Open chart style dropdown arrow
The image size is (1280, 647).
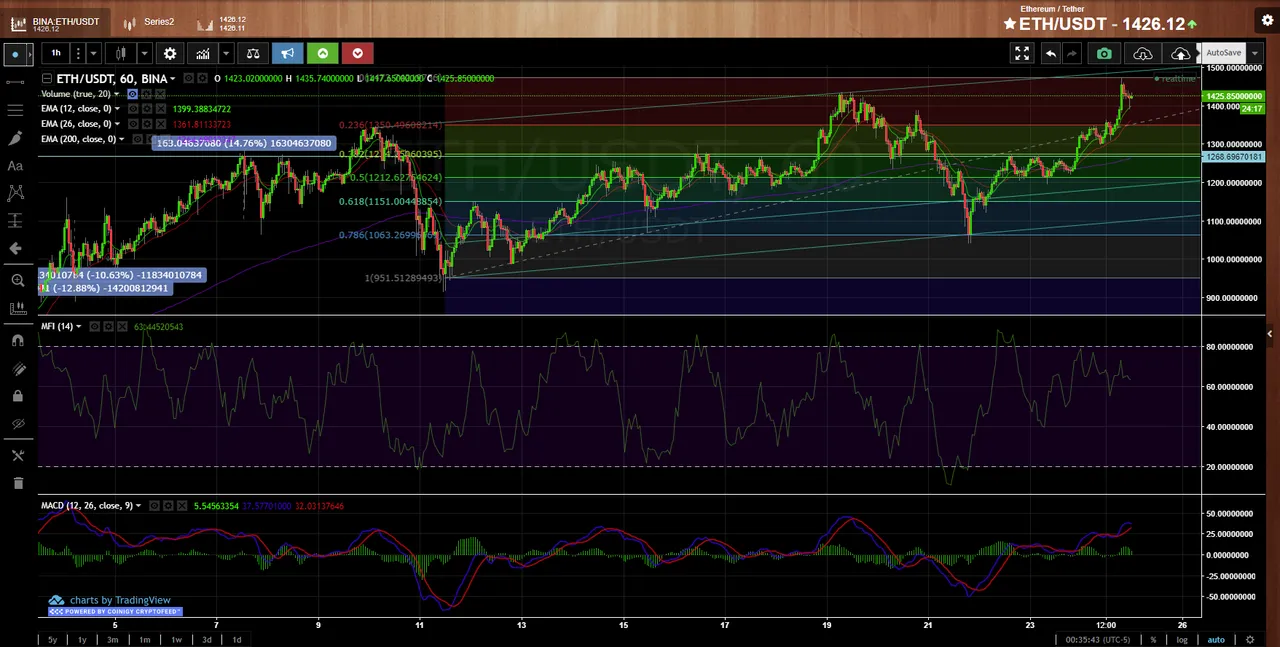click(144, 53)
